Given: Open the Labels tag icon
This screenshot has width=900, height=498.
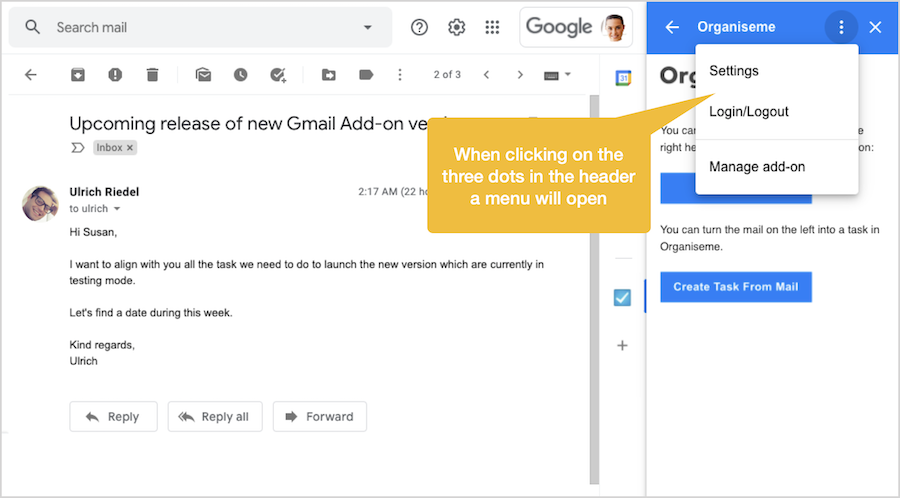Looking at the screenshot, I should [365, 75].
